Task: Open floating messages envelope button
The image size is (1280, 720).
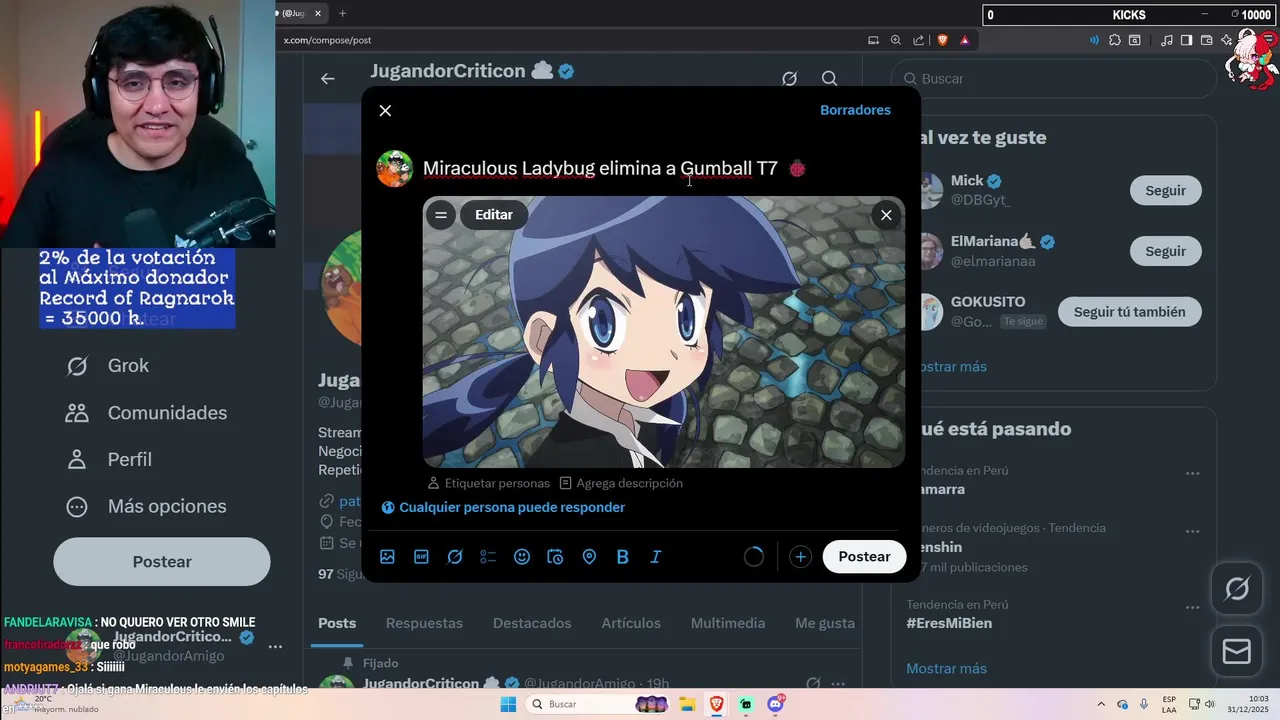Action: point(1237,652)
